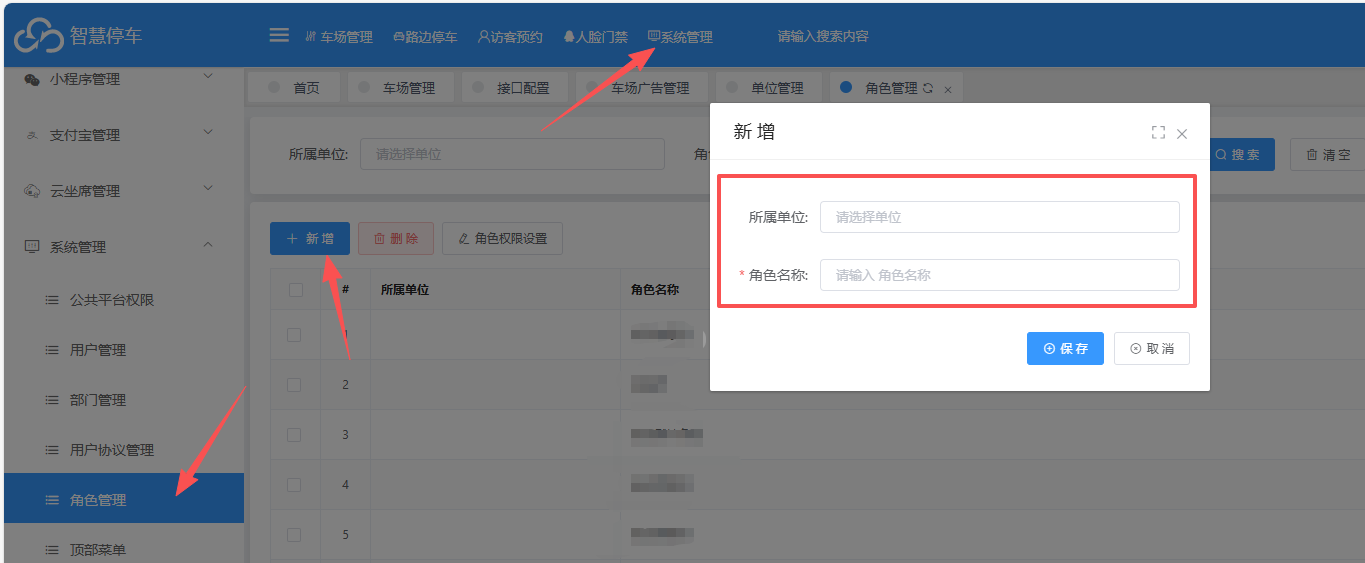Open 公共平台权限 in sidebar
This screenshot has height=563, width=1365.
click(x=124, y=300)
